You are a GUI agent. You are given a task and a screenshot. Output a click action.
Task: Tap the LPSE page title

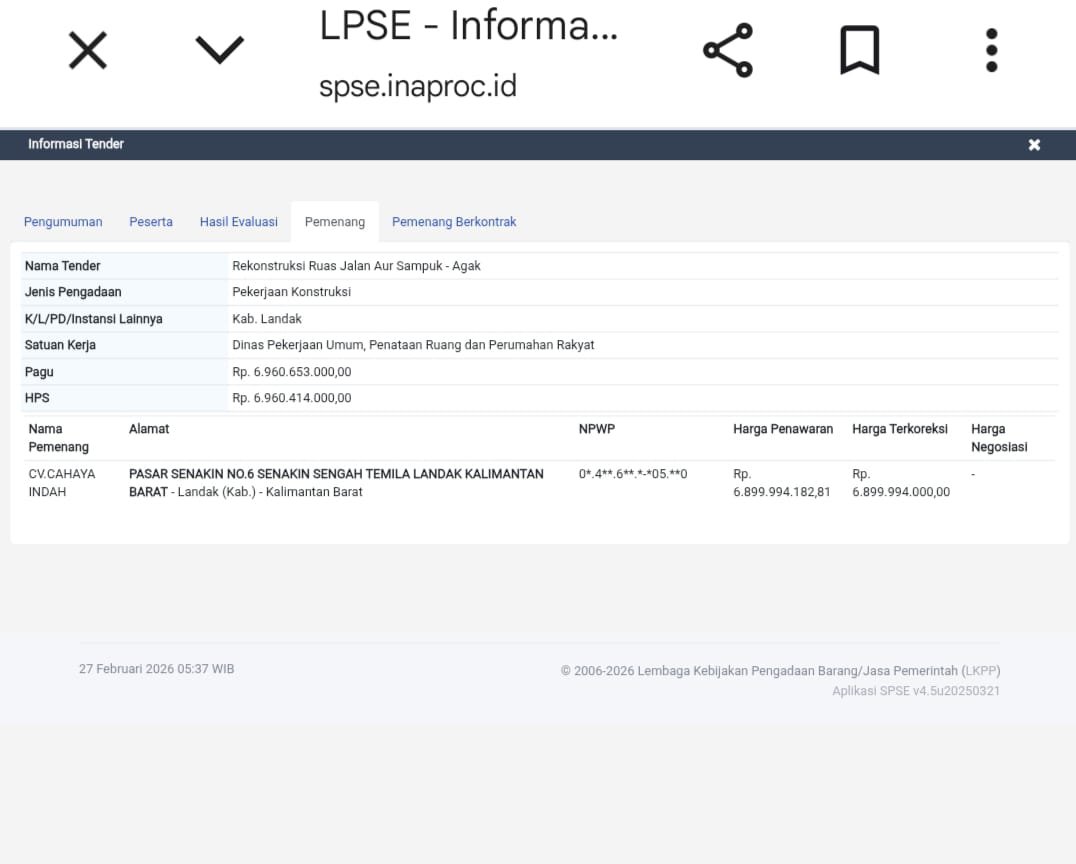468,26
